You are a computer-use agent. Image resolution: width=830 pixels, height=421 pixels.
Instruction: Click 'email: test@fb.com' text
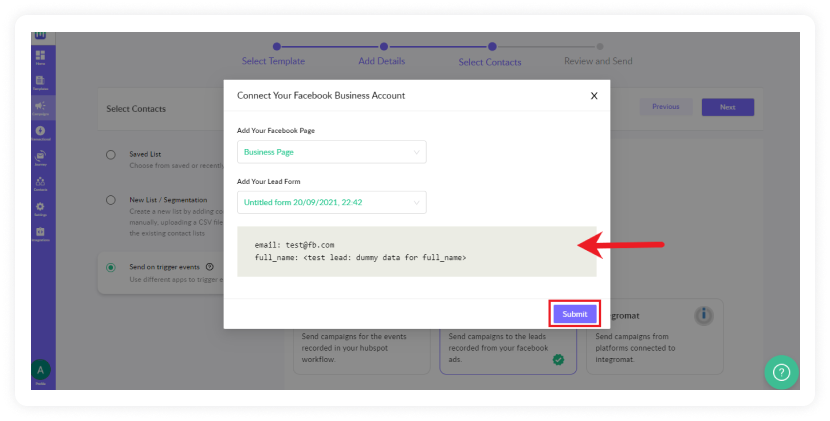(294, 245)
